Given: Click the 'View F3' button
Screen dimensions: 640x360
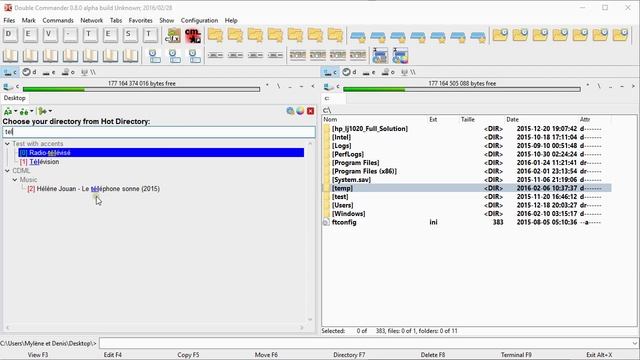Looking at the screenshot, I should [38, 355].
